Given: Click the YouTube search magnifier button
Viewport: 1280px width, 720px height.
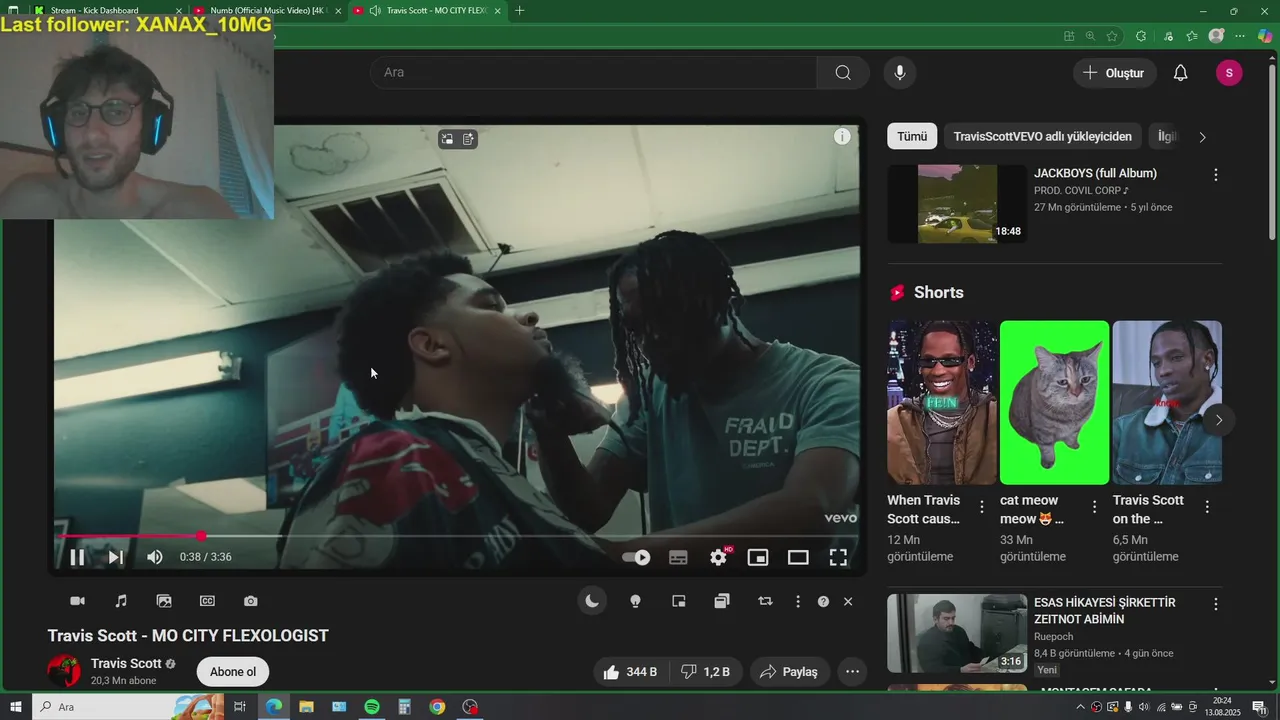Looking at the screenshot, I should coord(843,72).
